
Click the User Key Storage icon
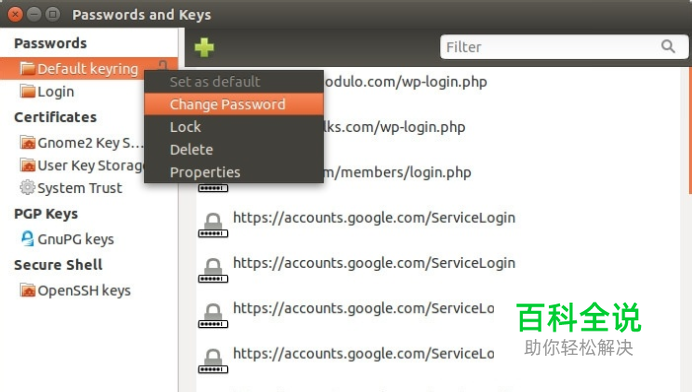27,165
